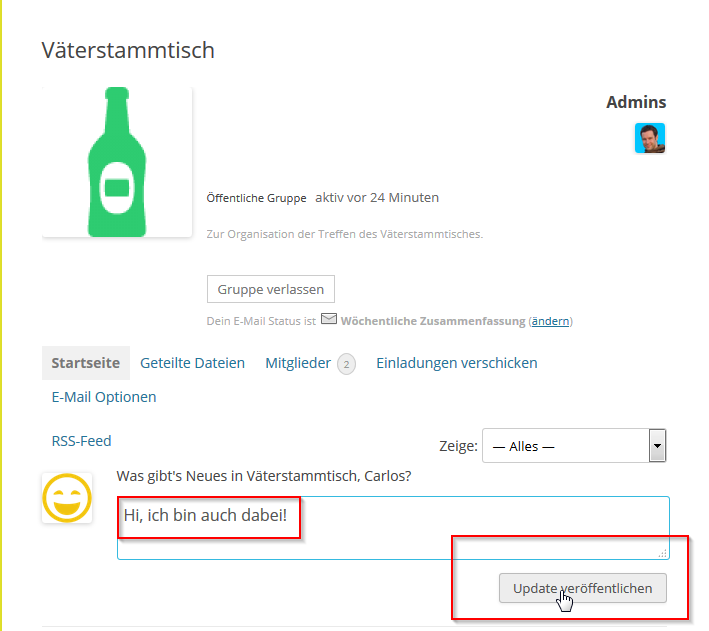Viewport: 709px width, 631px height.
Task: Follow the ändern link
Action: pos(550,321)
